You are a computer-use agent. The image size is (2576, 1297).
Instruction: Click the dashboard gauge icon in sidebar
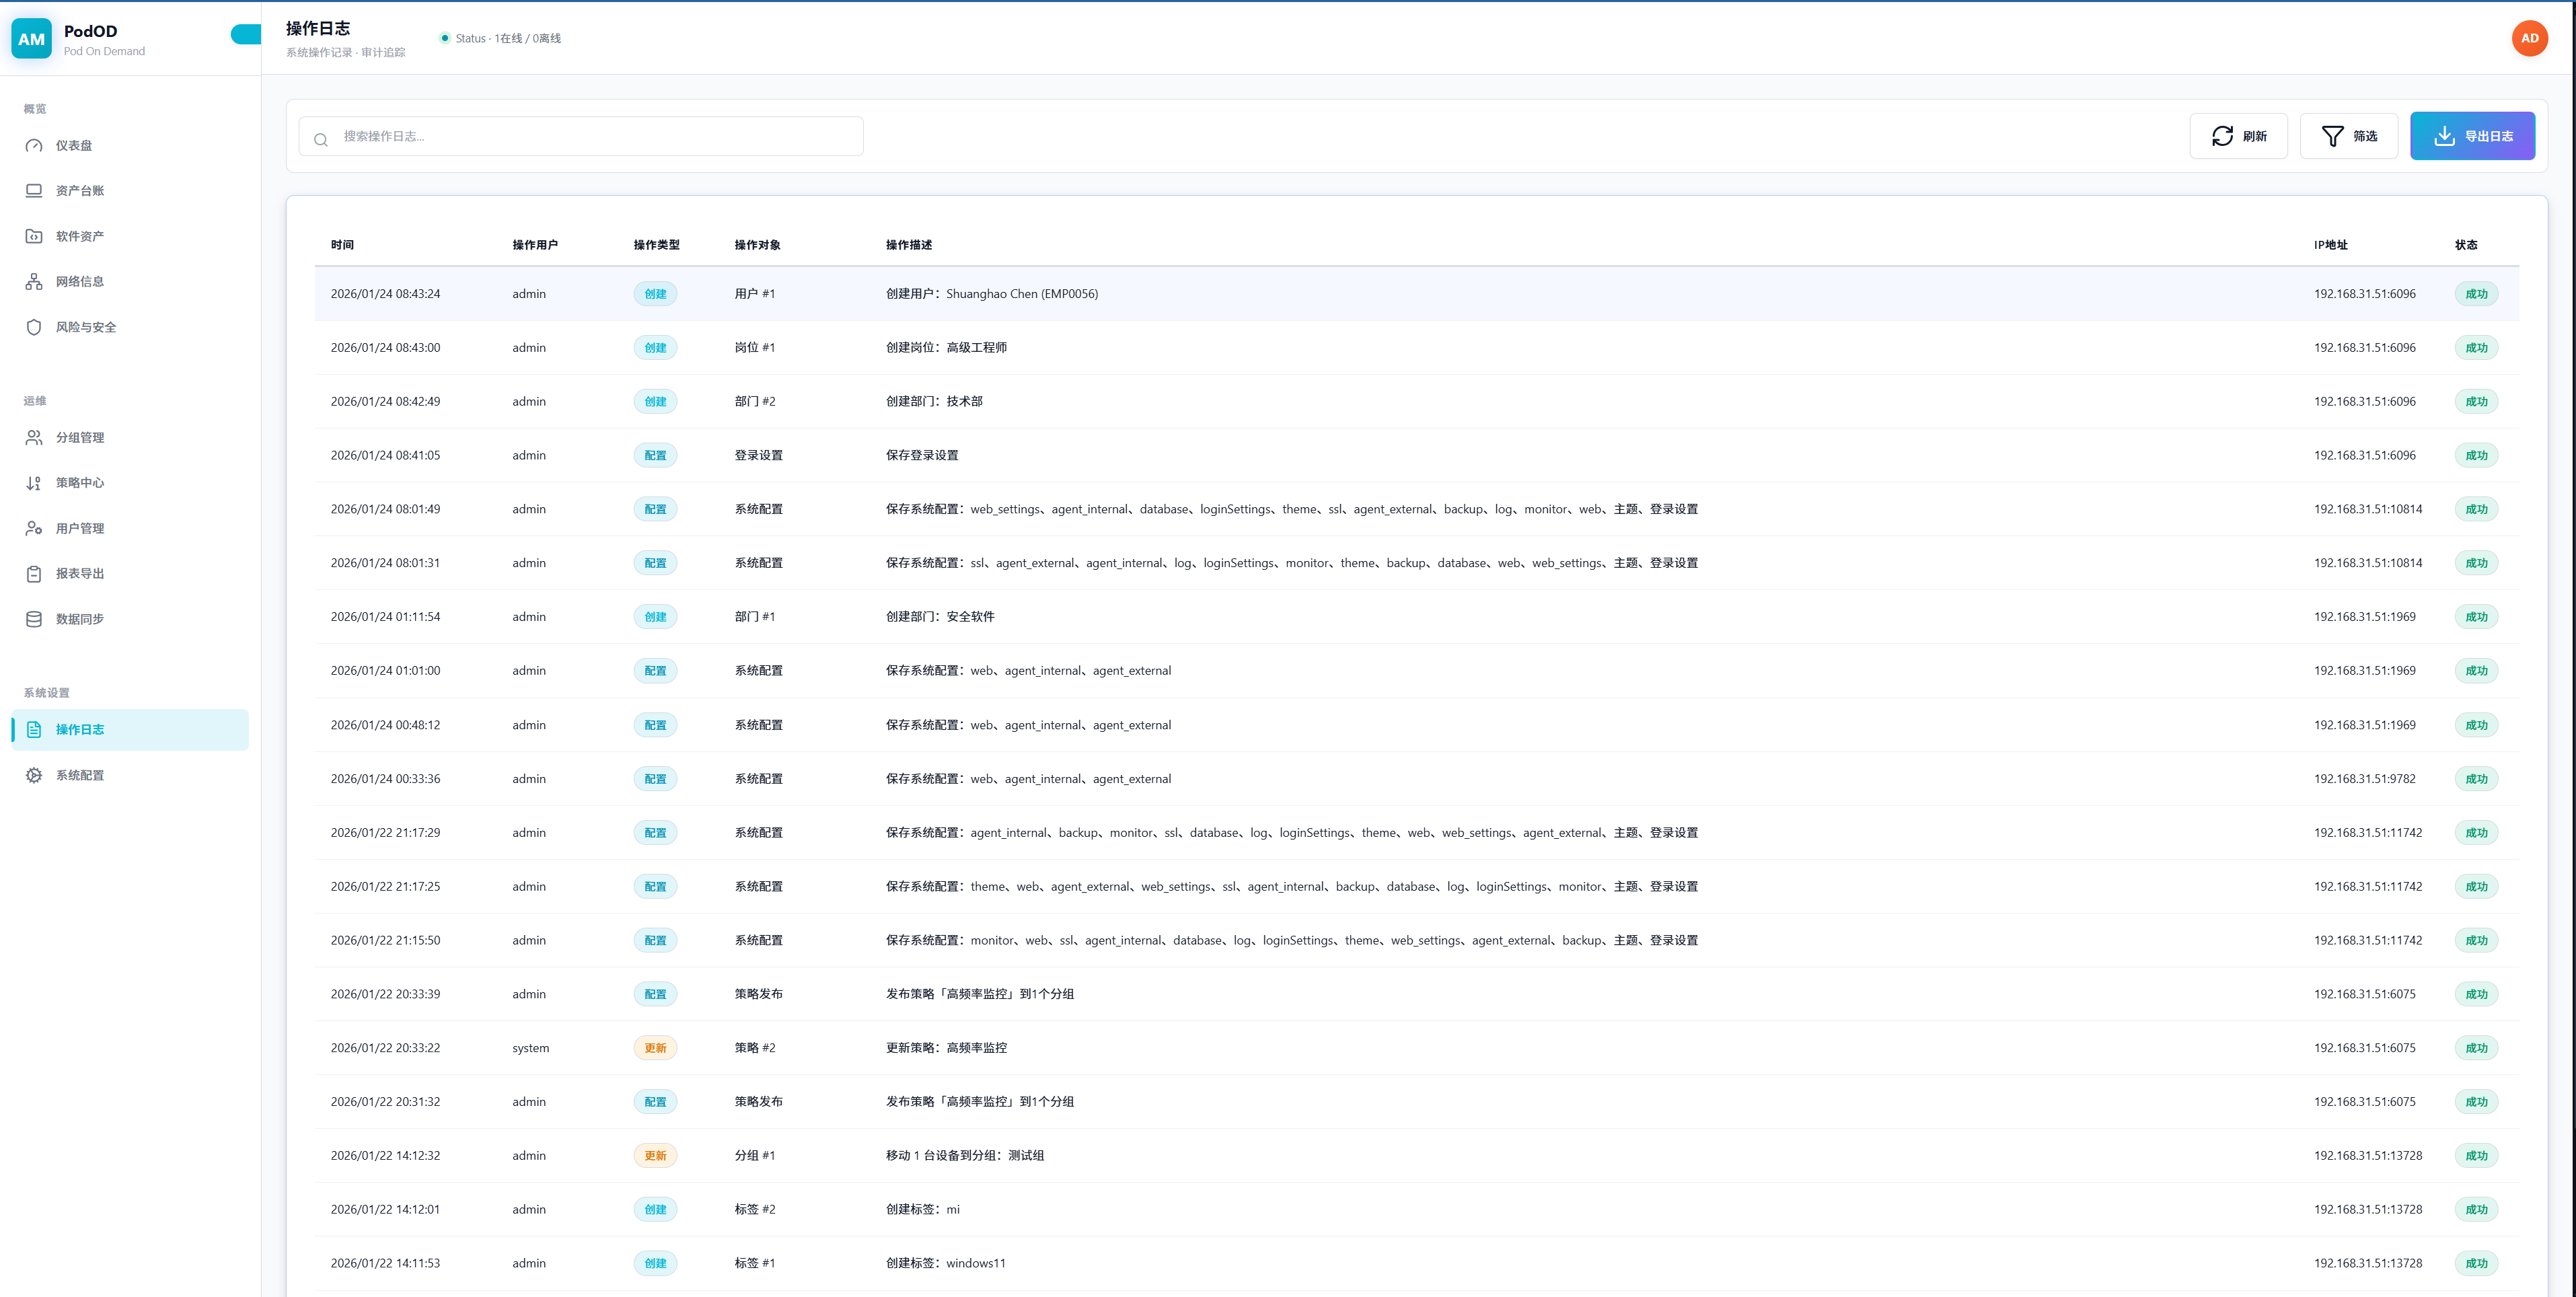(x=34, y=146)
